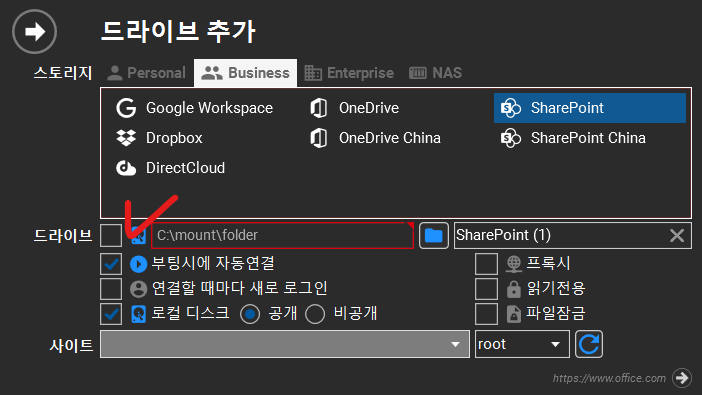The width and height of the screenshot is (702, 395).
Task: Clear the SharePoint (1) name with X
Action: click(x=677, y=235)
